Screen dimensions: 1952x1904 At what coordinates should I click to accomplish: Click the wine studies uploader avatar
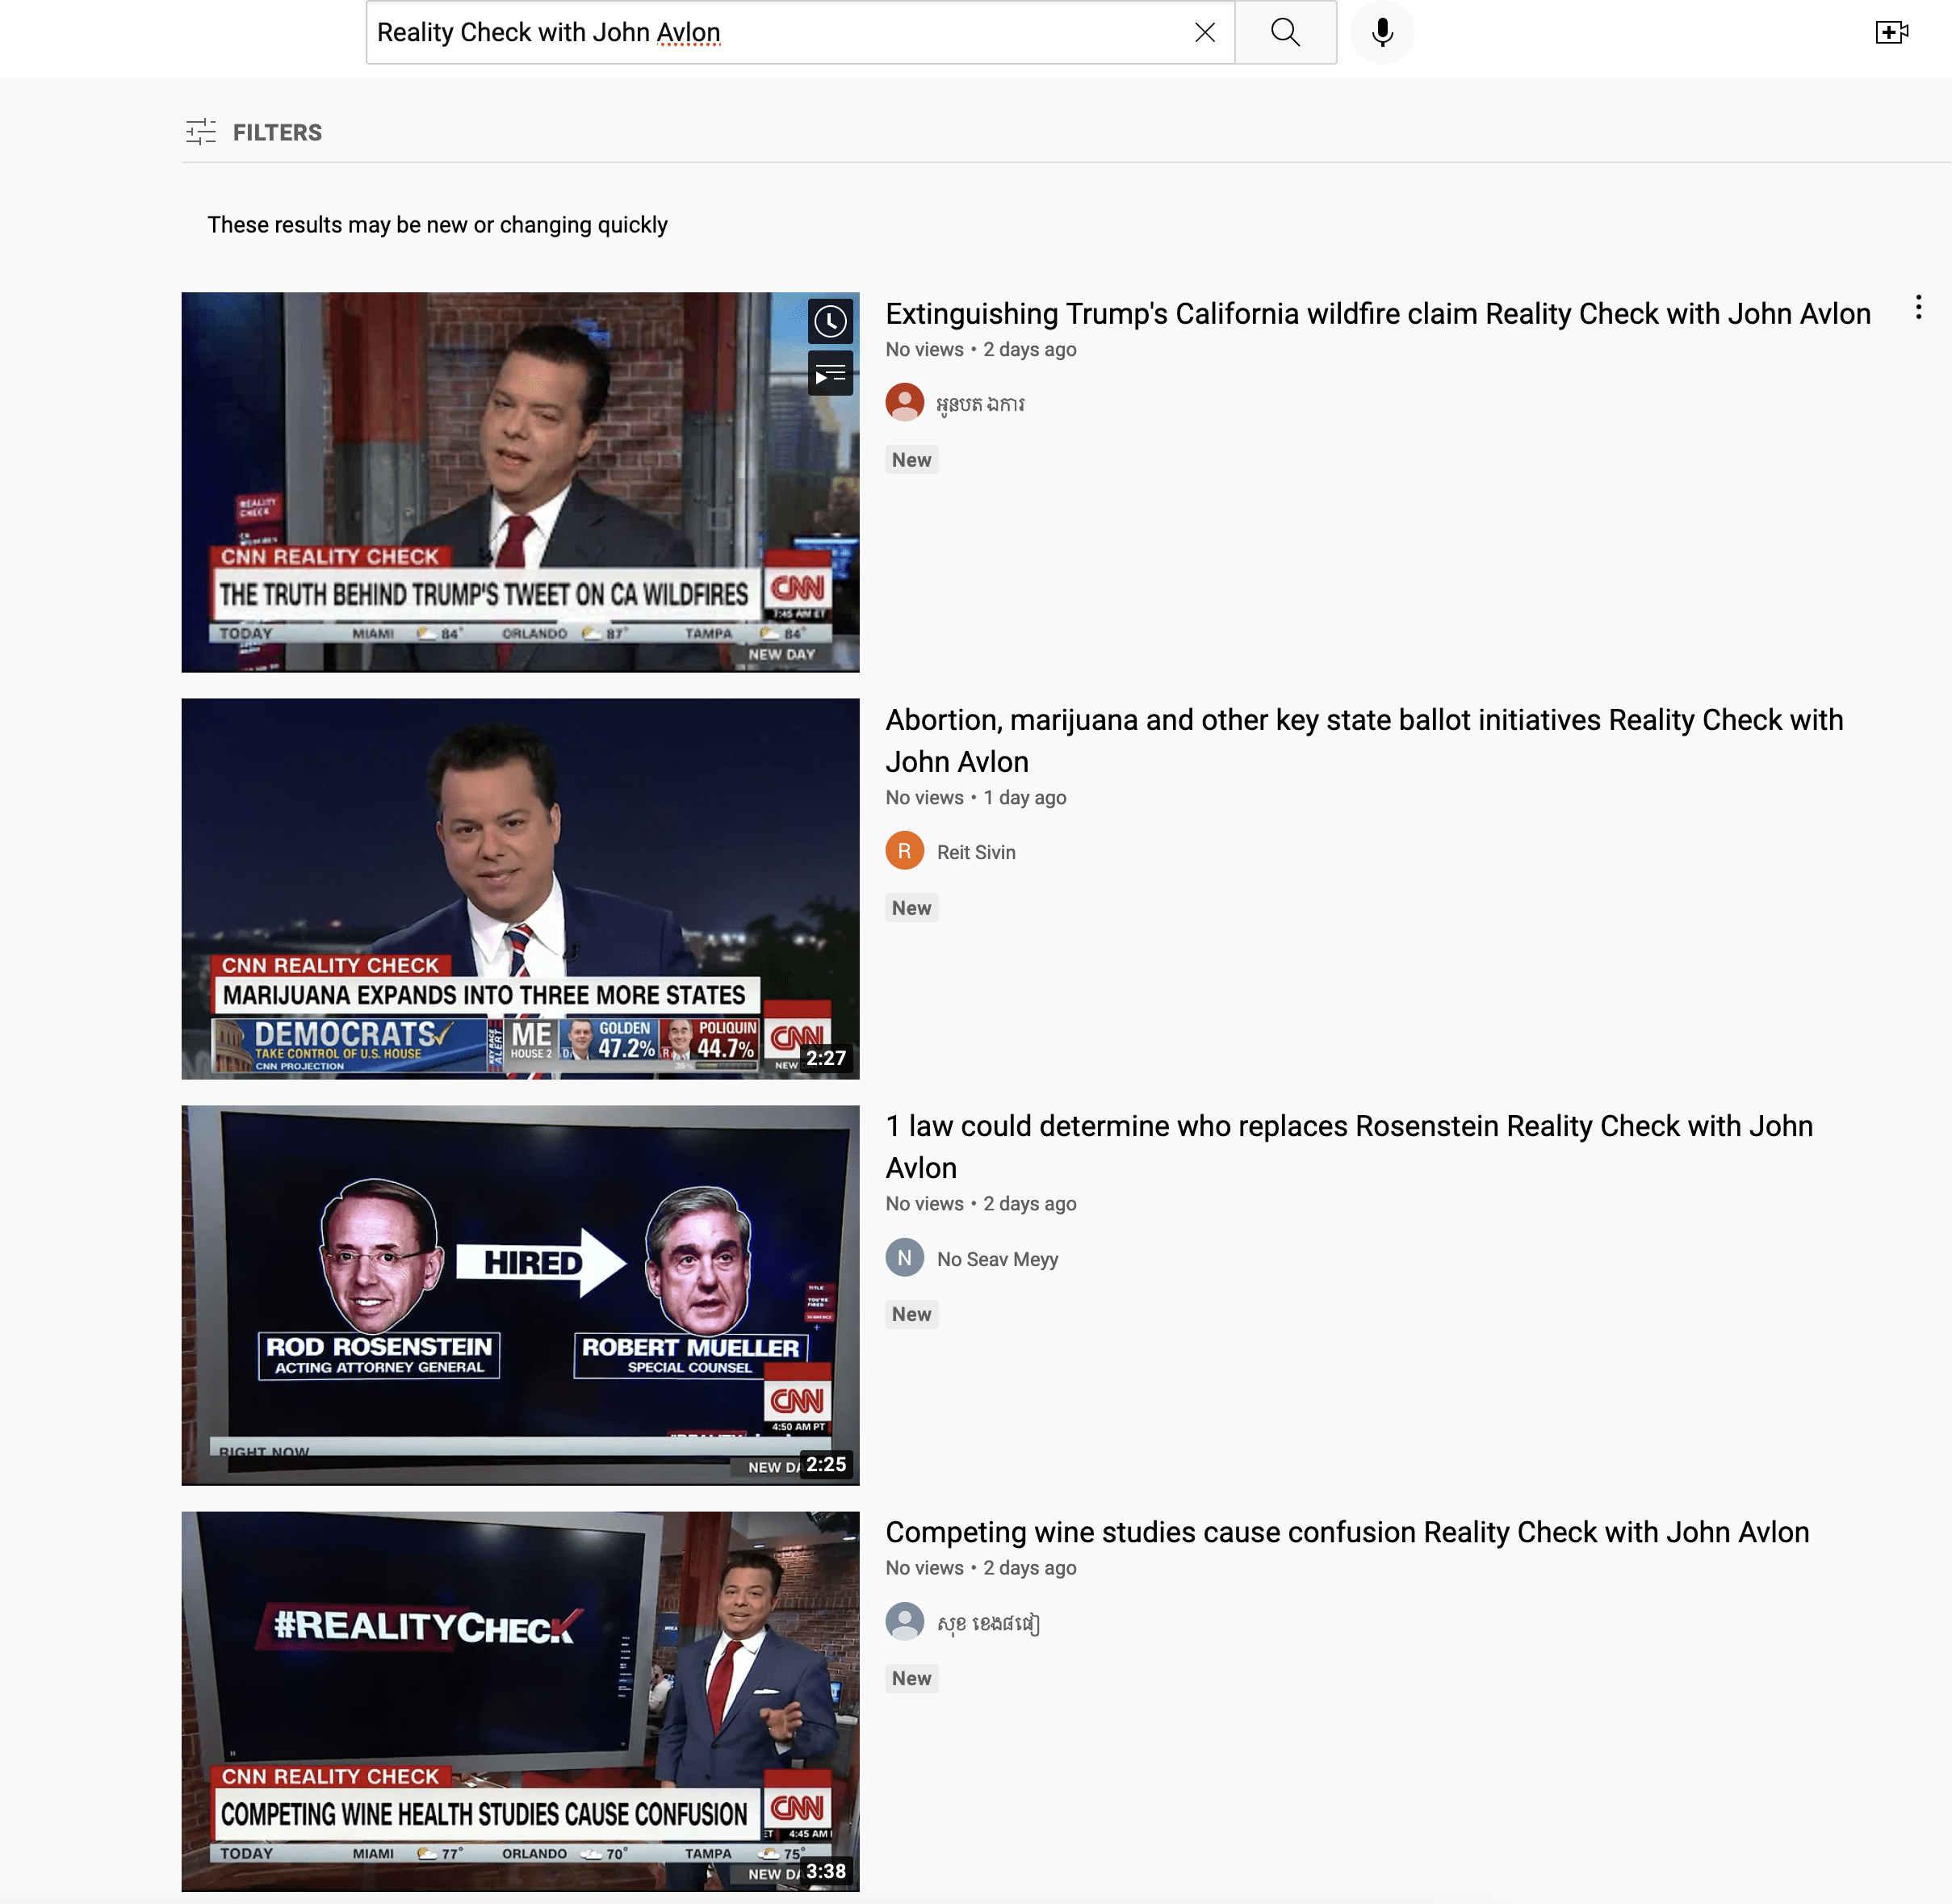(x=905, y=1622)
